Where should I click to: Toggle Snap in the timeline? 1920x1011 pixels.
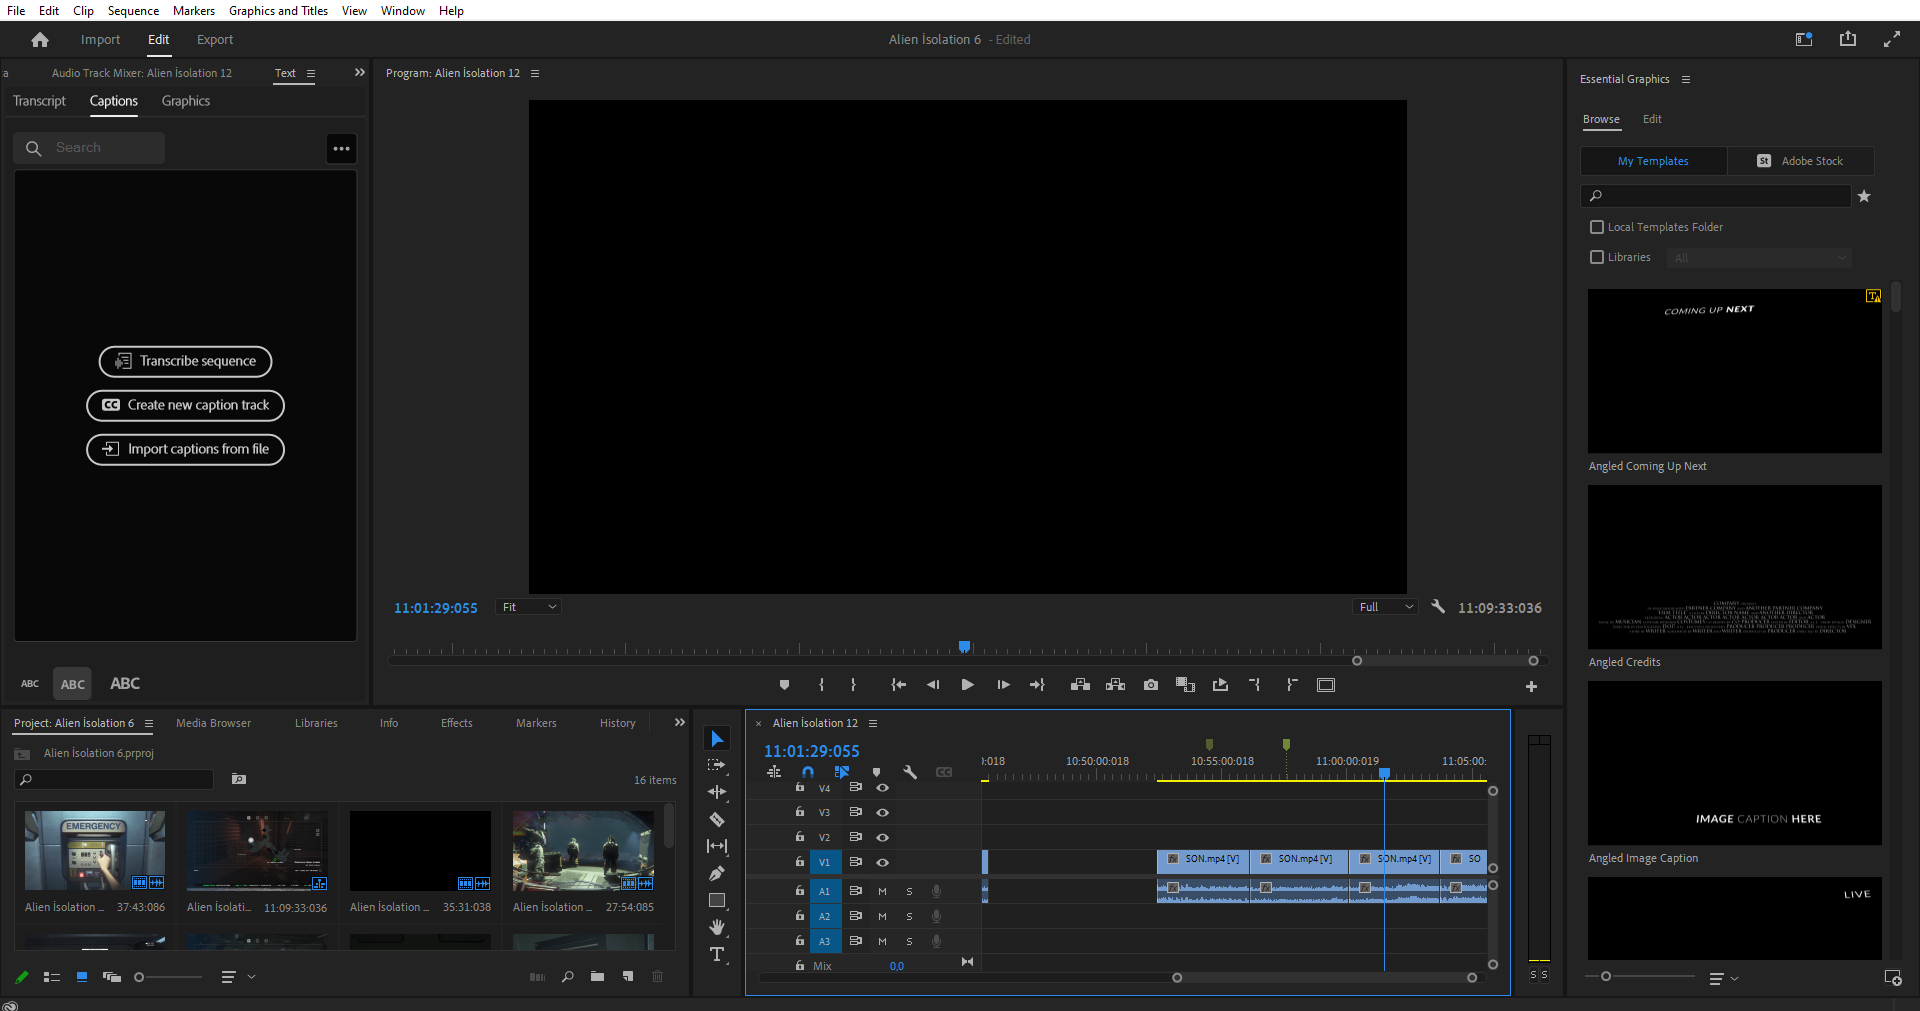point(808,772)
